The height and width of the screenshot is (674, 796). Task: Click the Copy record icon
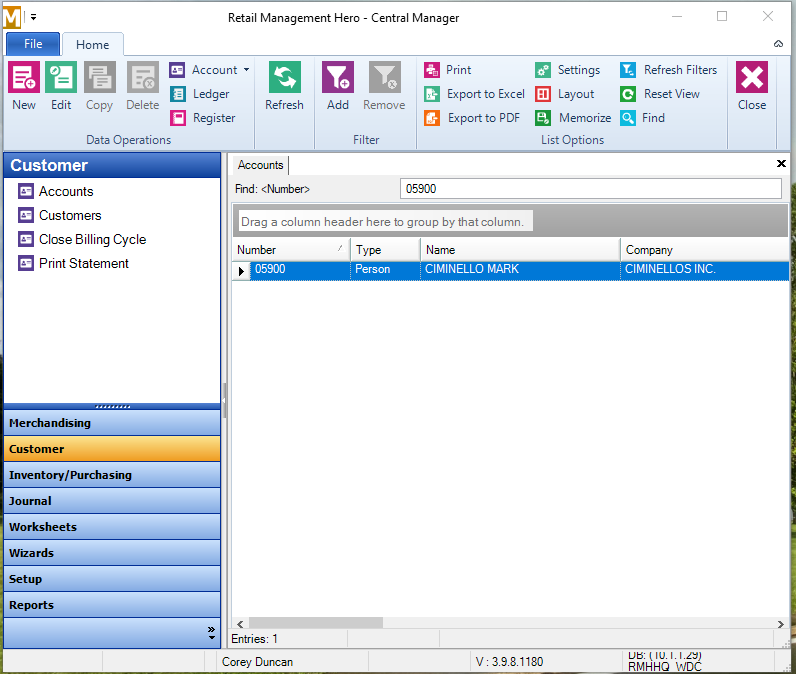click(x=100, y=77)
